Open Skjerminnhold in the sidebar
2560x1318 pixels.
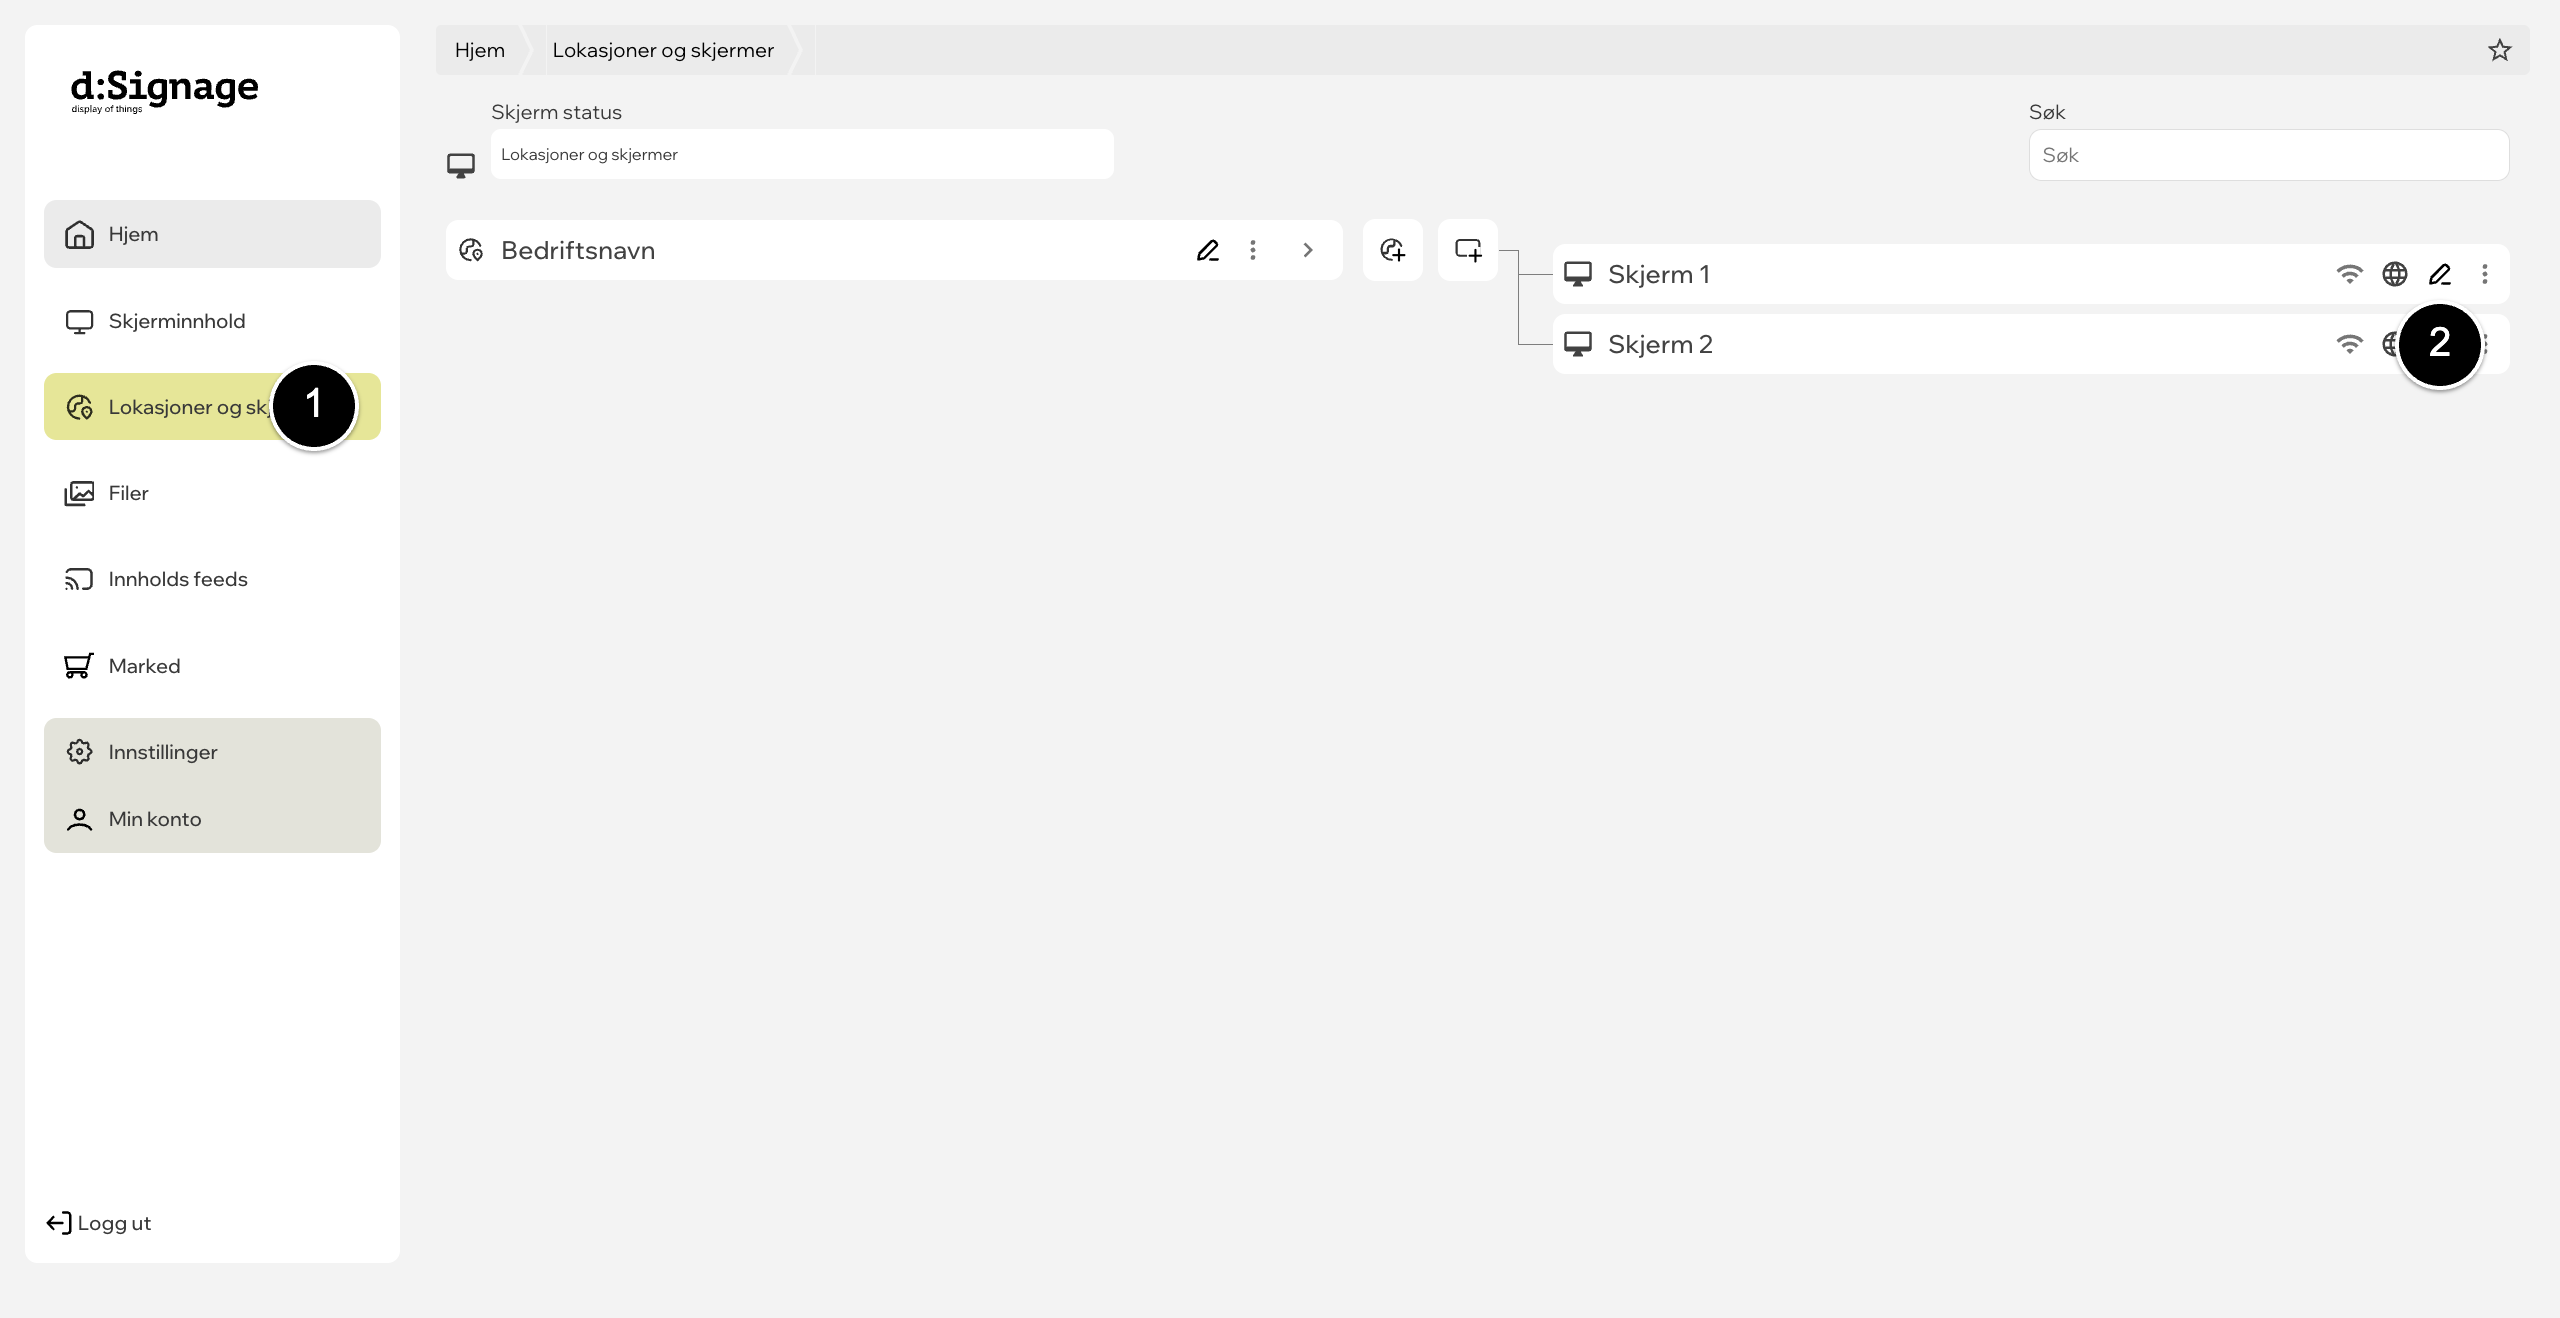[x=212, y=321]
